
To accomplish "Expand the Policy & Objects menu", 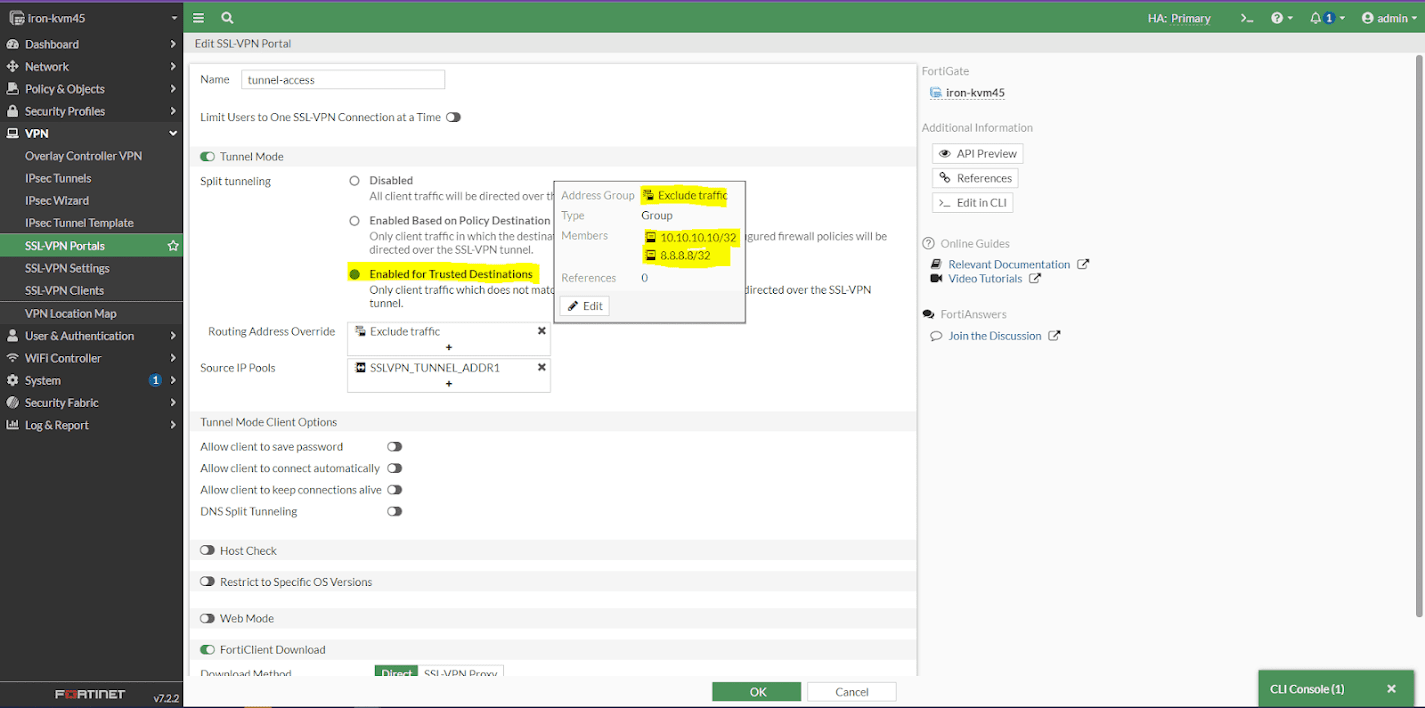I will point(92,89).
